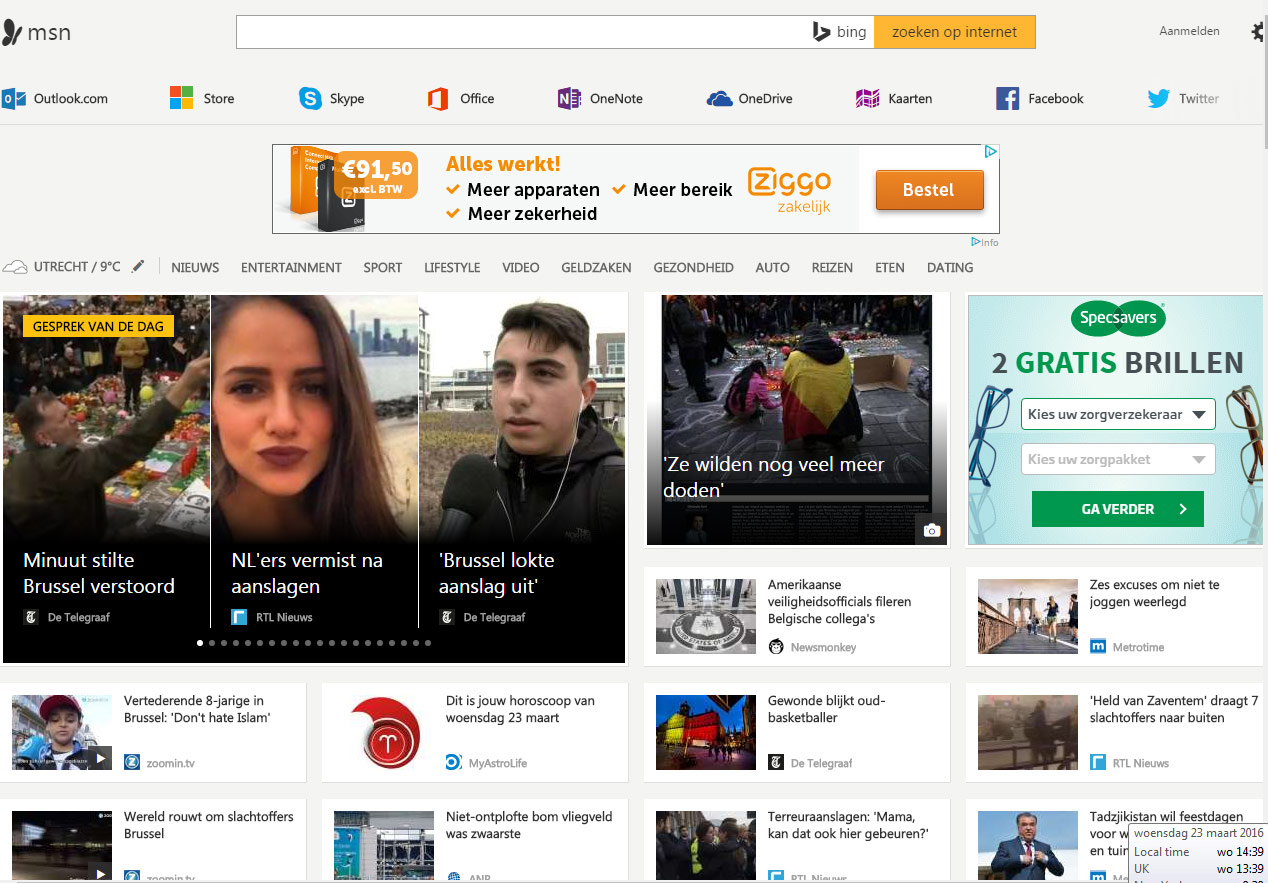Open the 'Kies uw zorgpakket' dropdown

(1117, 459)
